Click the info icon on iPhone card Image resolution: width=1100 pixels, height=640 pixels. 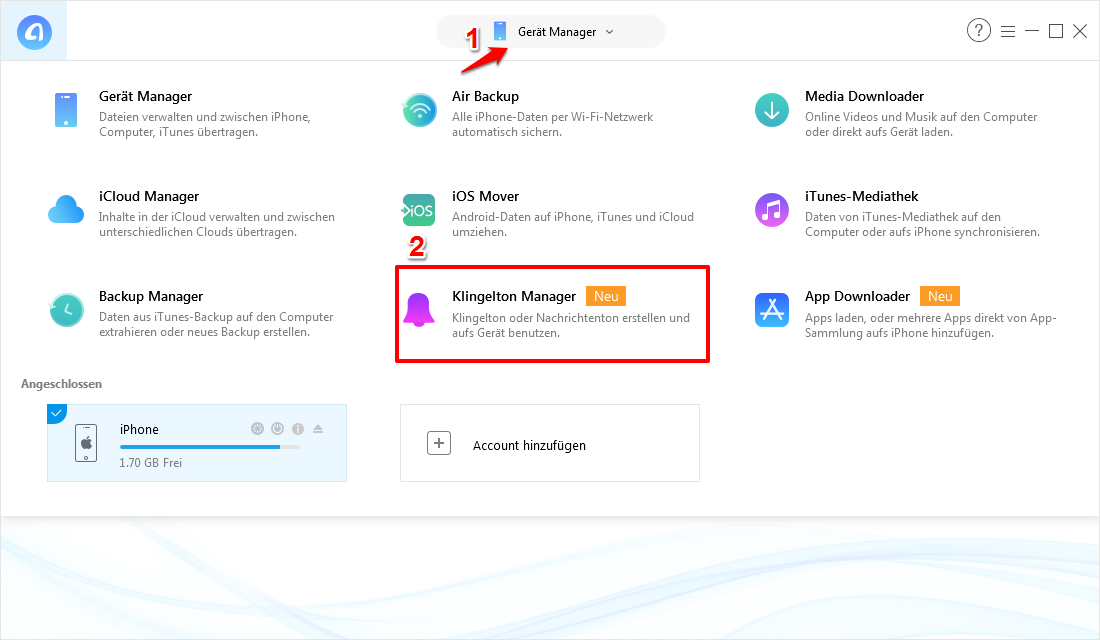point(298,428)
